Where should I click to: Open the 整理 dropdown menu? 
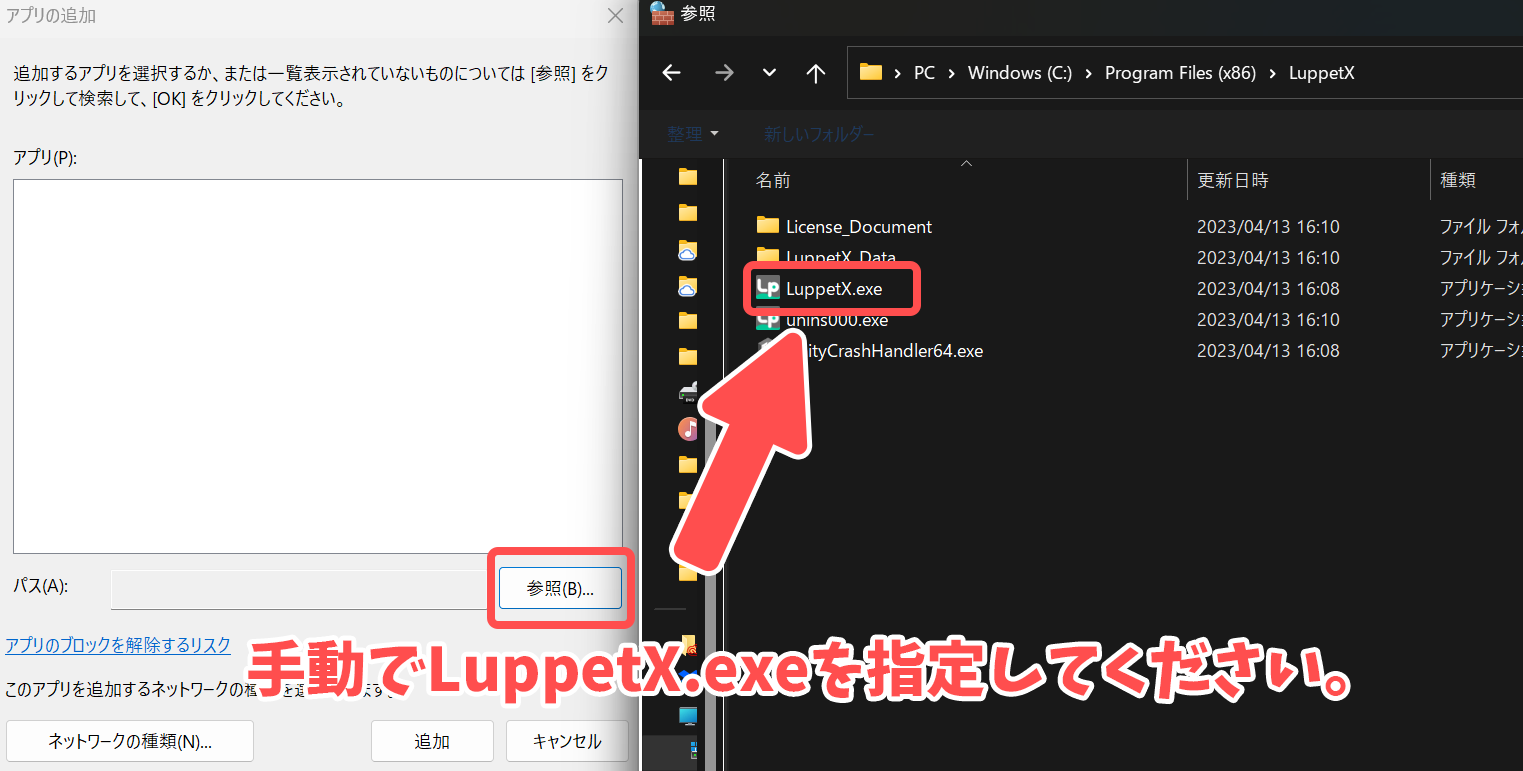point(693,133)
